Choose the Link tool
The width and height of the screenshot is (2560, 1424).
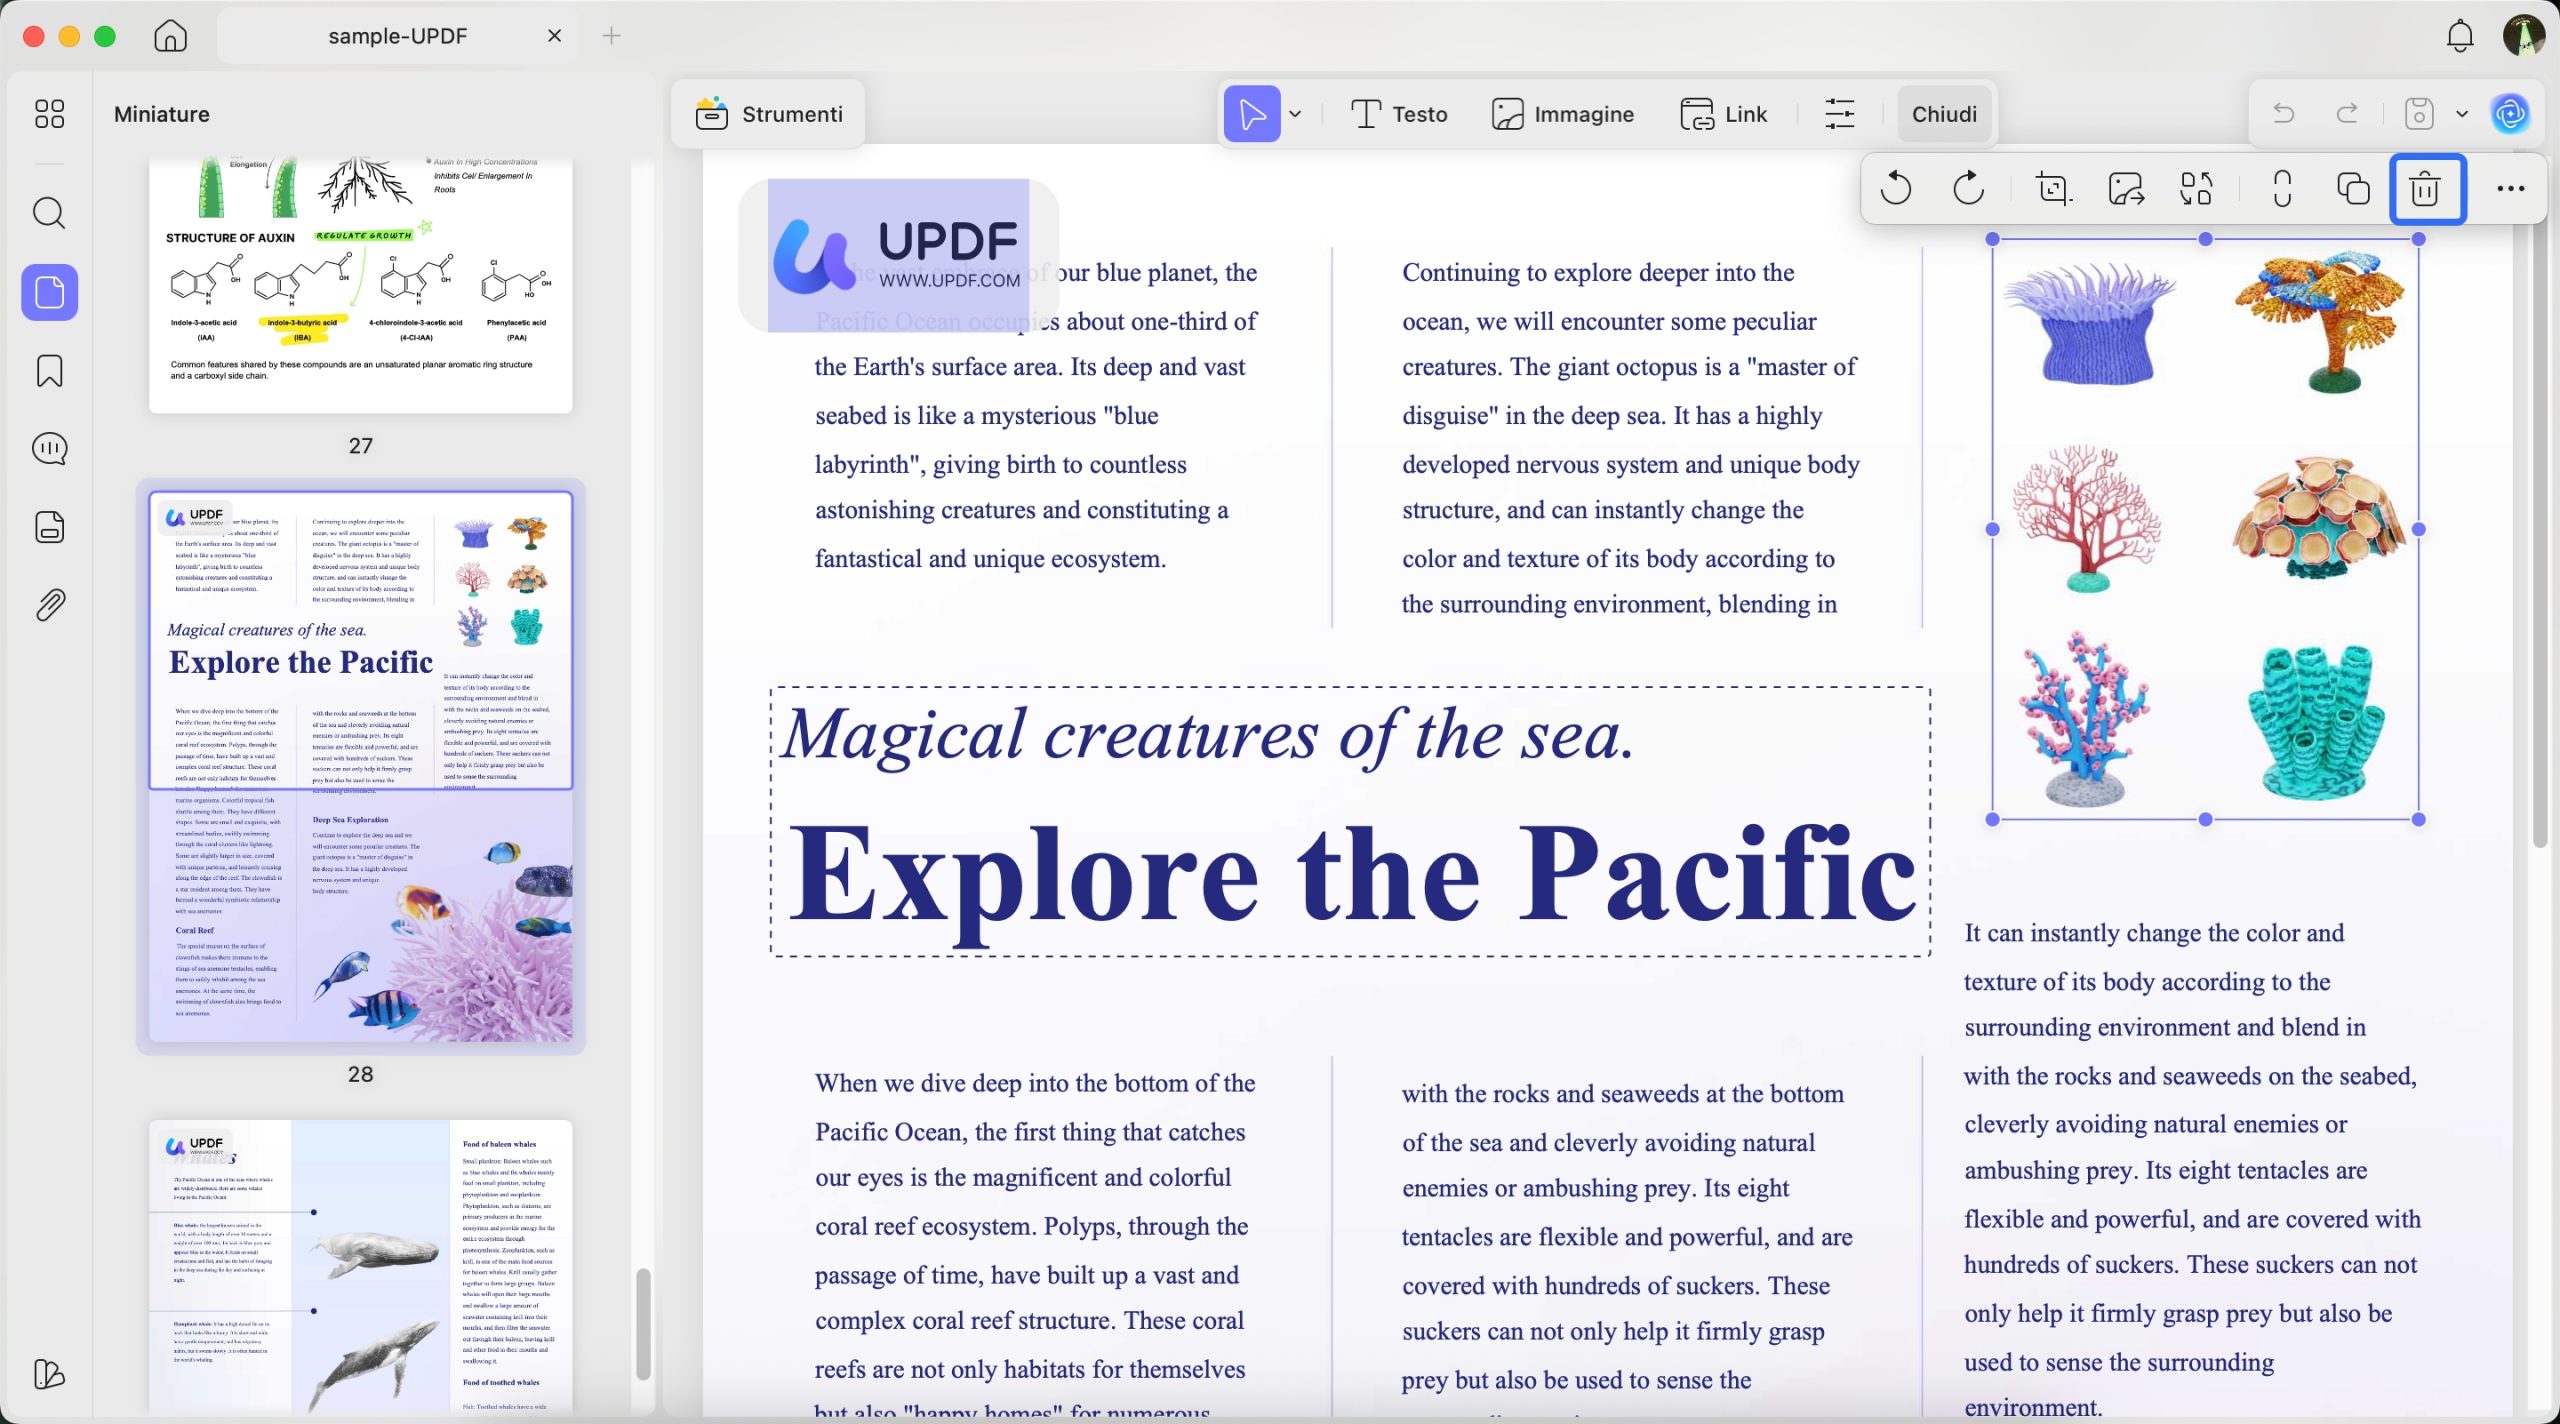(x=1723, y=114)
